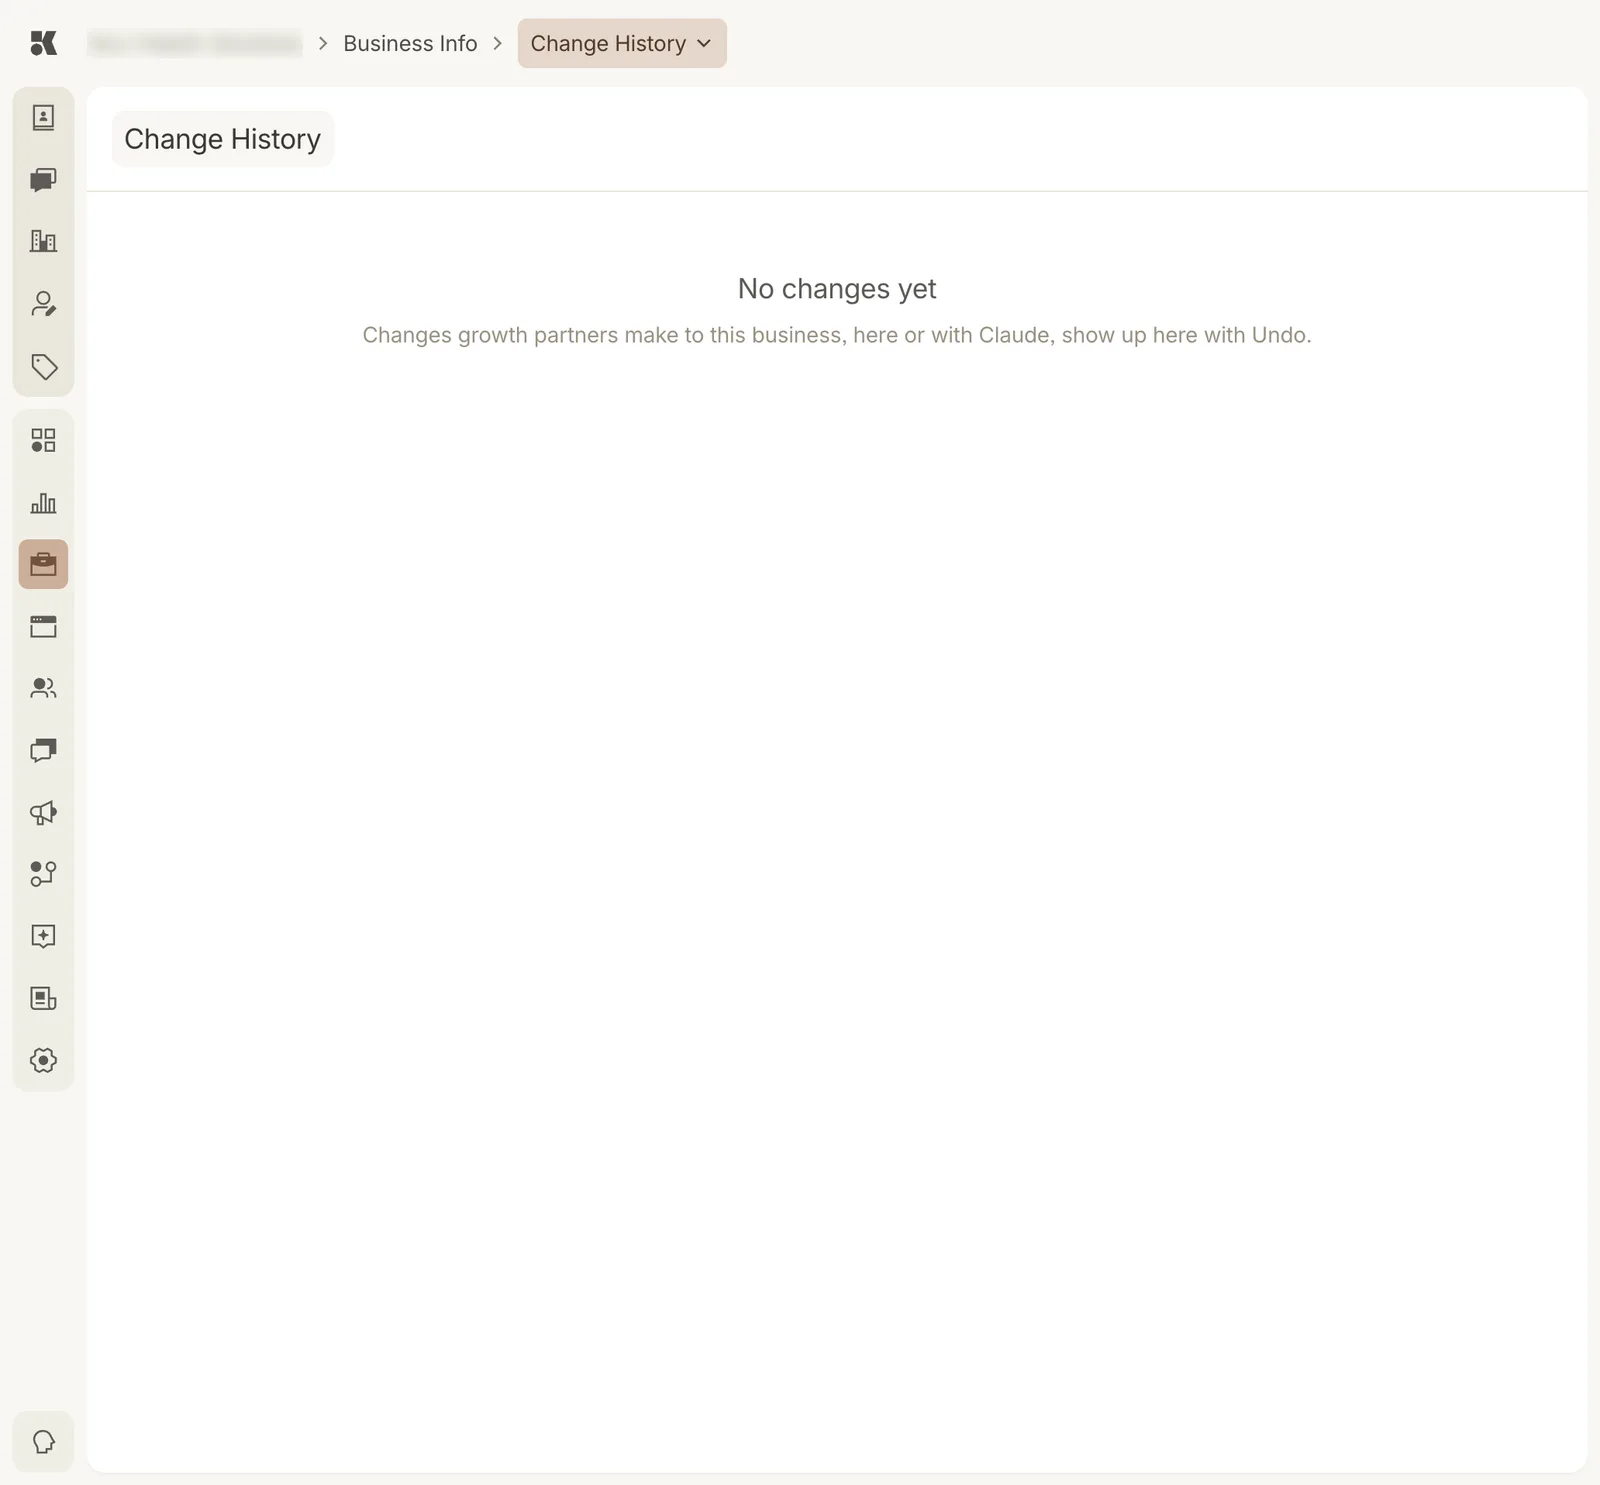The image size is (1600, 1485).
Task: Open the contact card icon in sidebar
Action: (x=43, y=118)
